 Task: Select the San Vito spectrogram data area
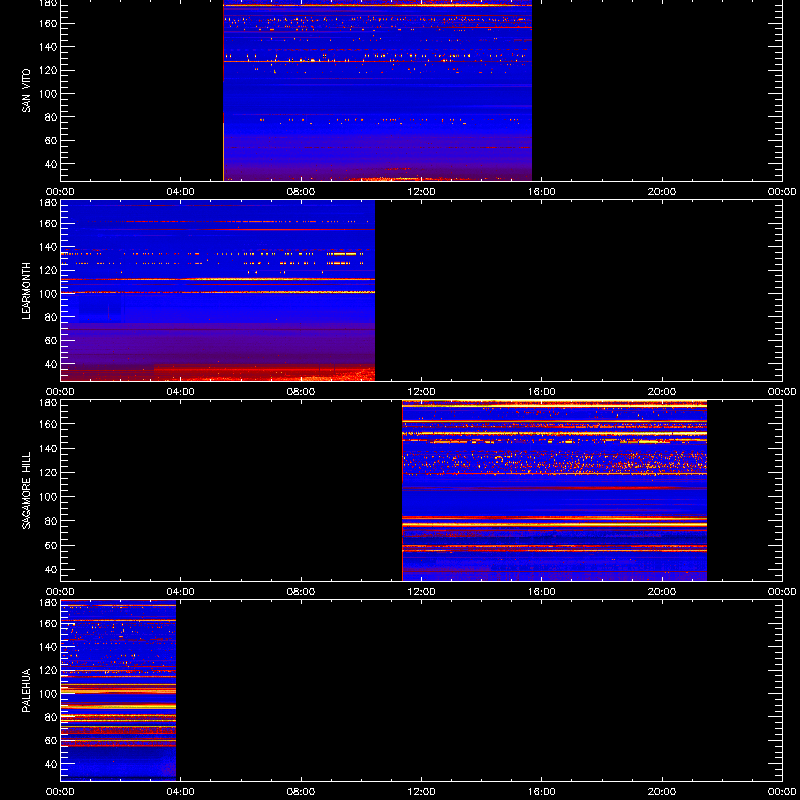[x=378, y=91]
